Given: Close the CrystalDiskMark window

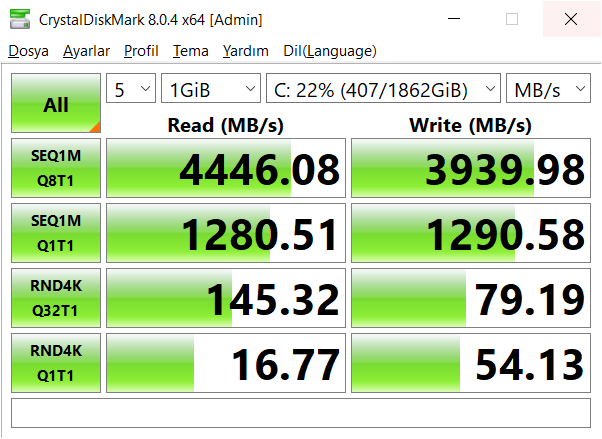Looking at the screenshot, I should 571,19.
